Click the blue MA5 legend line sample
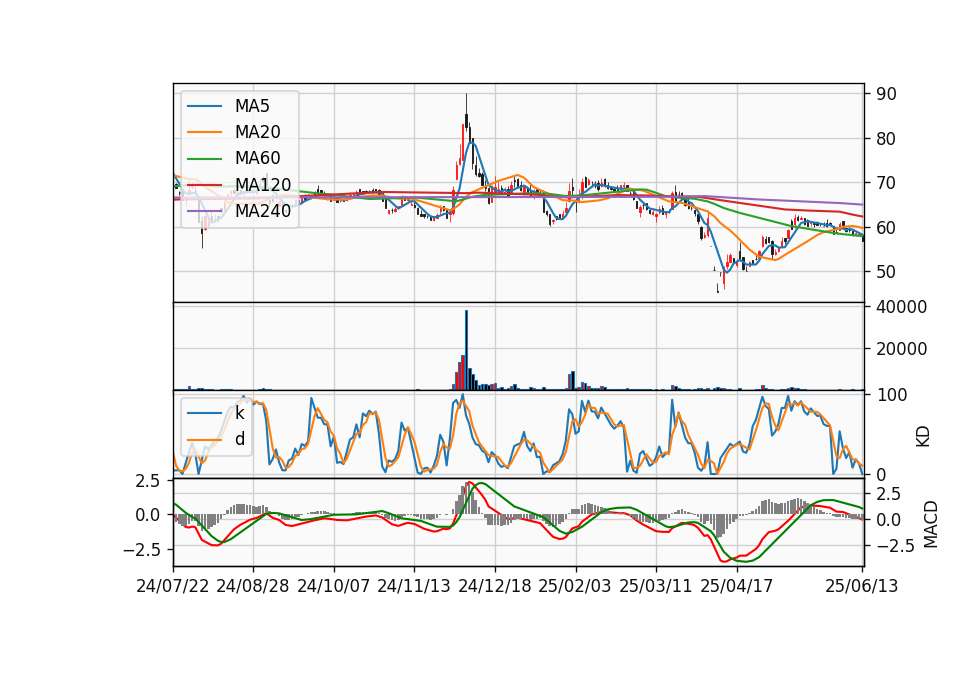 point(204,107)
